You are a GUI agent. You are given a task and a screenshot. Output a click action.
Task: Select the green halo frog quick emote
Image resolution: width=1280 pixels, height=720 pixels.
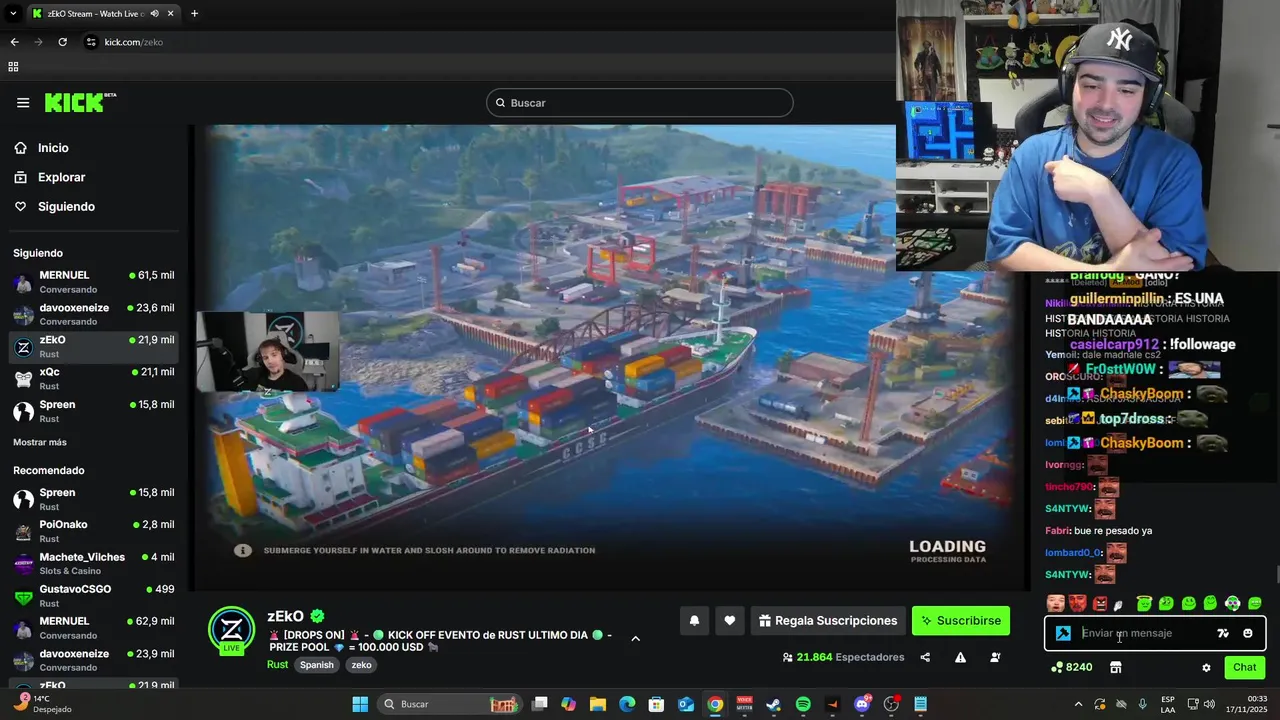pos(1144,603)
